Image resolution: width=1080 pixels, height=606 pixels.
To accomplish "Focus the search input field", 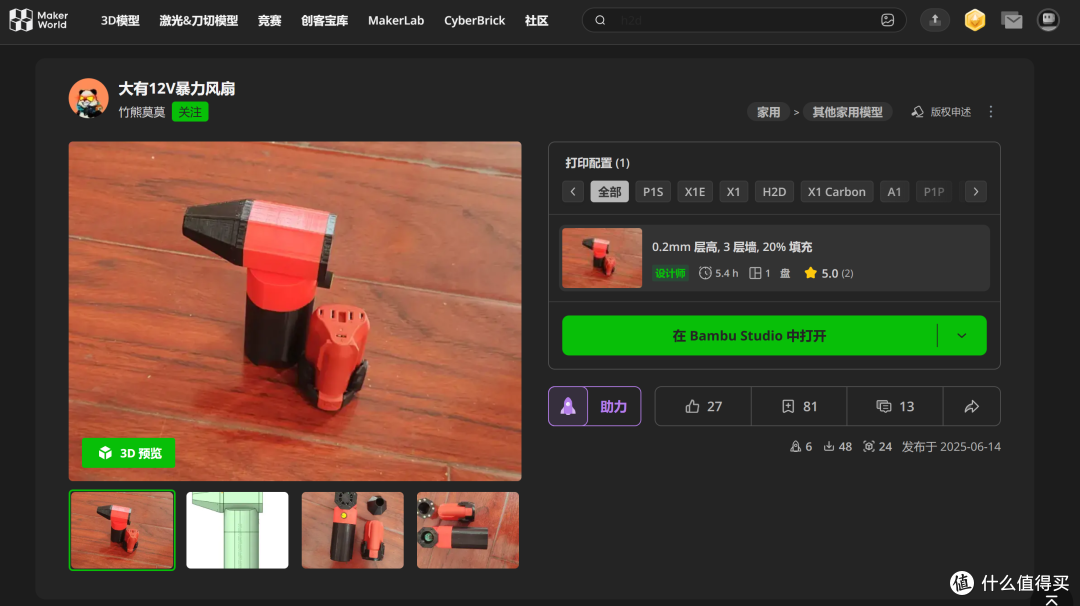I will 744,20.
